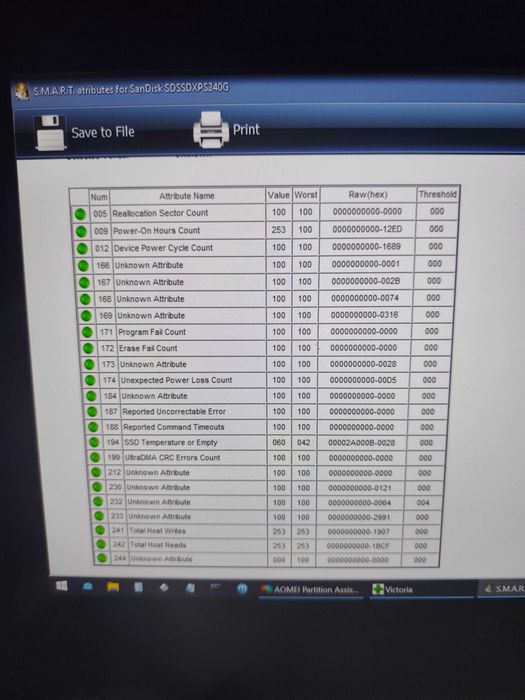Click green dot for UltraDMA CRC Errors Count

tap(95, 458)
